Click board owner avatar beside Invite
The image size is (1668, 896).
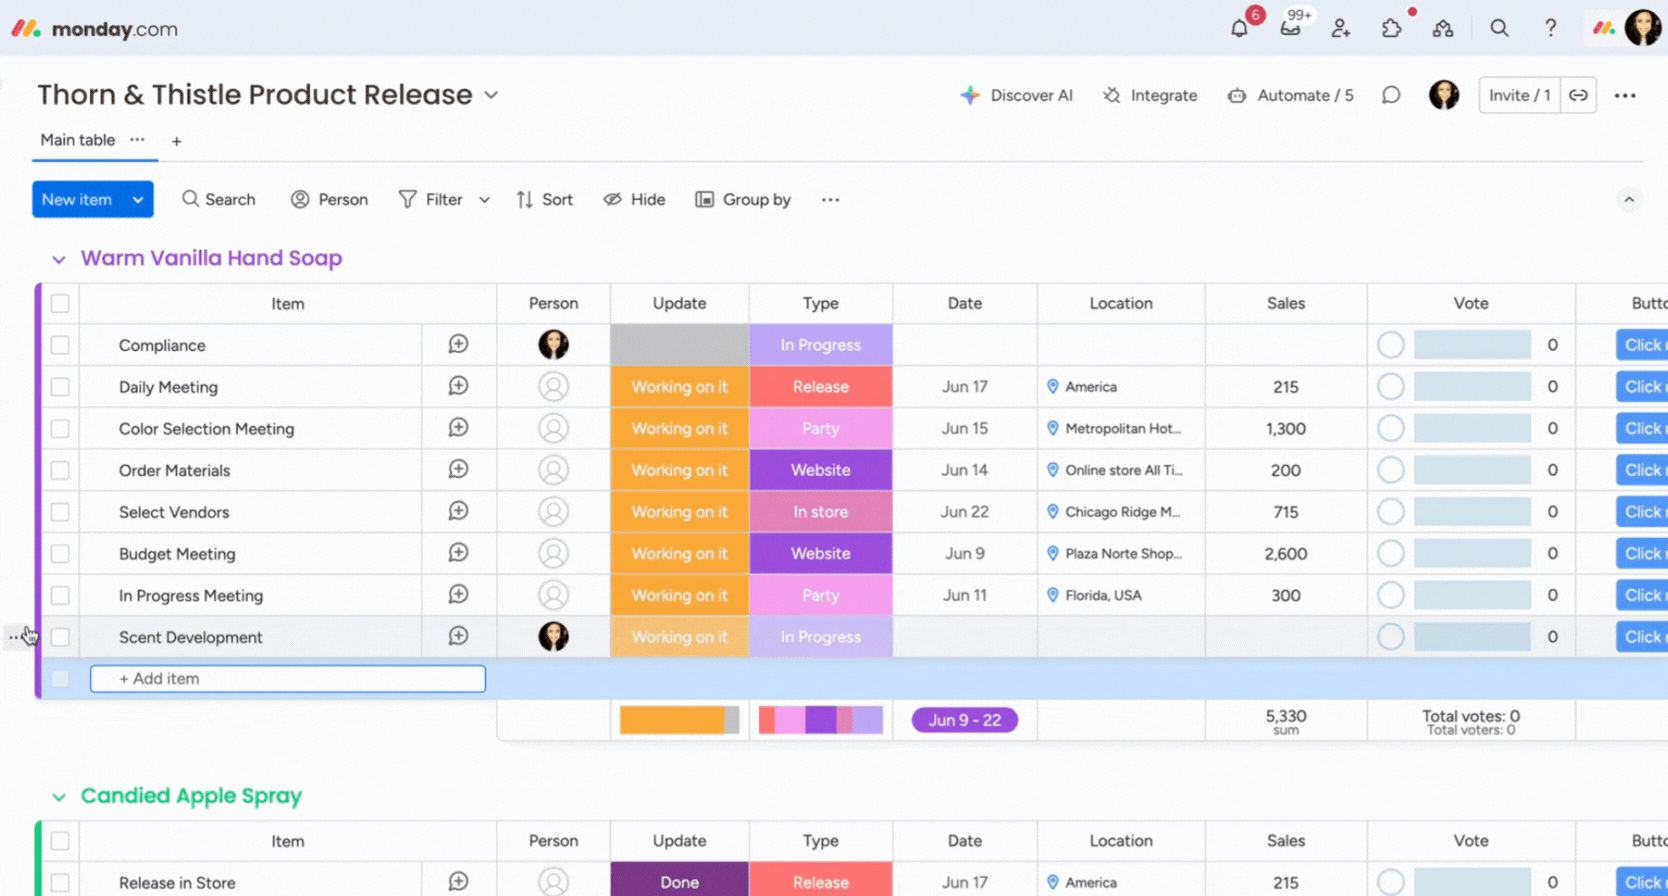[1443, 95]
